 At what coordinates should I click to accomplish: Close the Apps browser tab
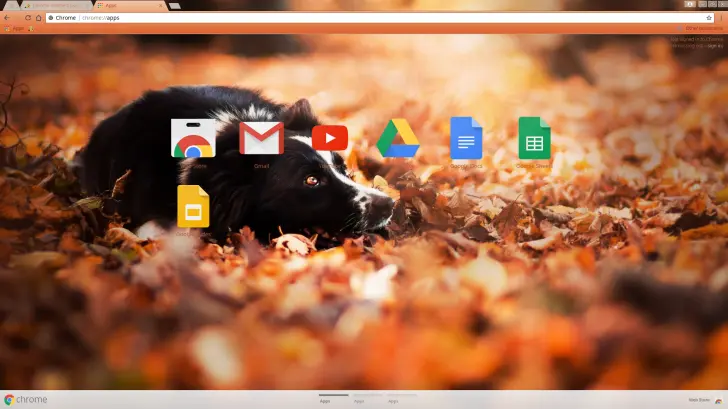click(x=161, y=6)
